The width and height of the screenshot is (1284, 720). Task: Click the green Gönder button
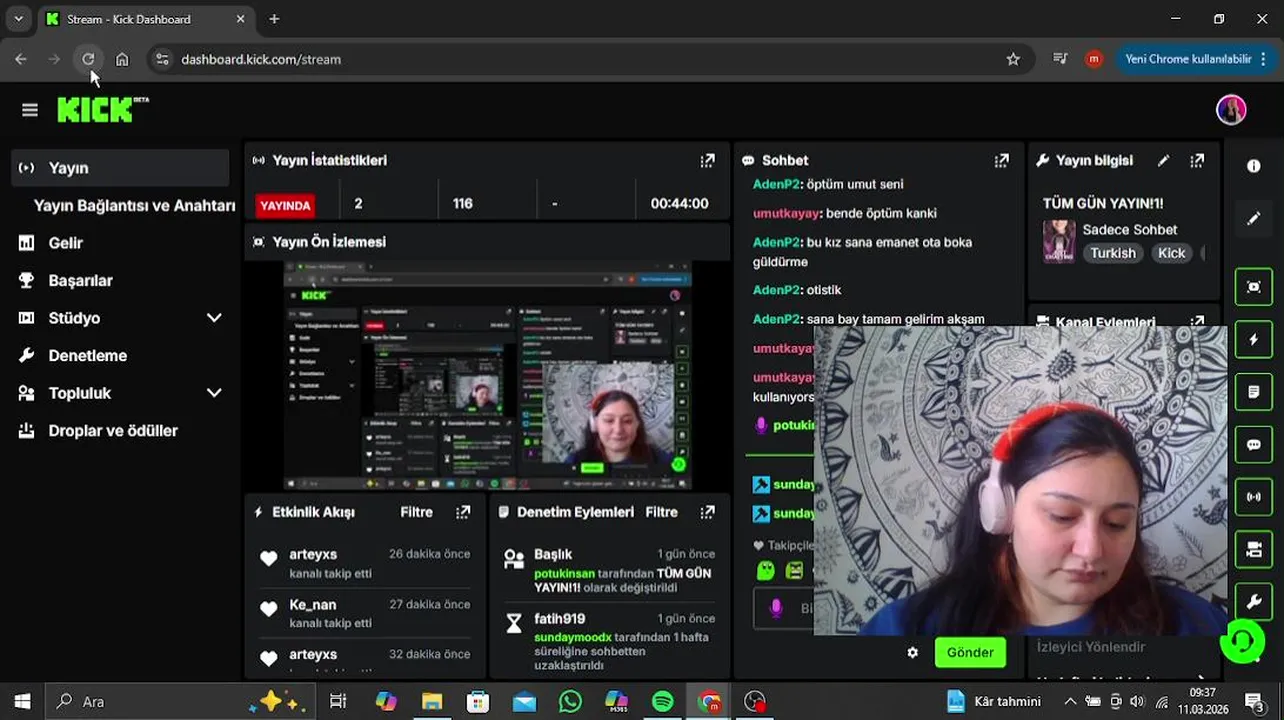click(x=970, y=652)
